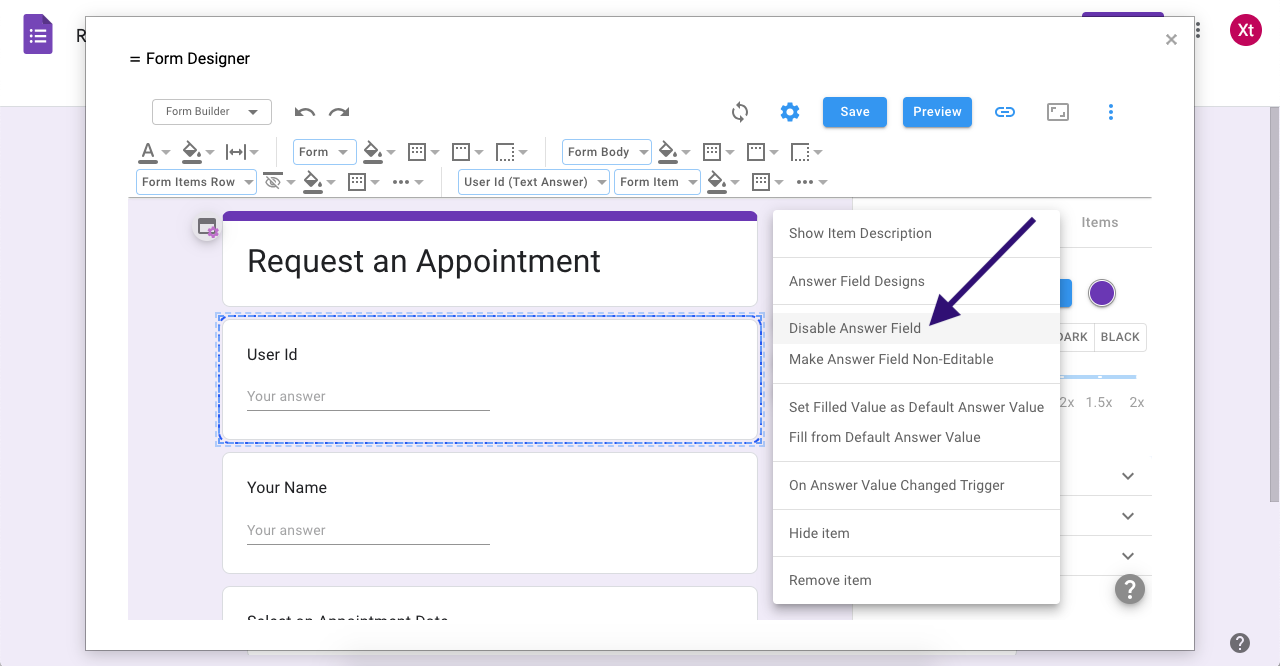
Task: Toggle hidden-eye visibility for Form Items Row
Action: [272, 182]
